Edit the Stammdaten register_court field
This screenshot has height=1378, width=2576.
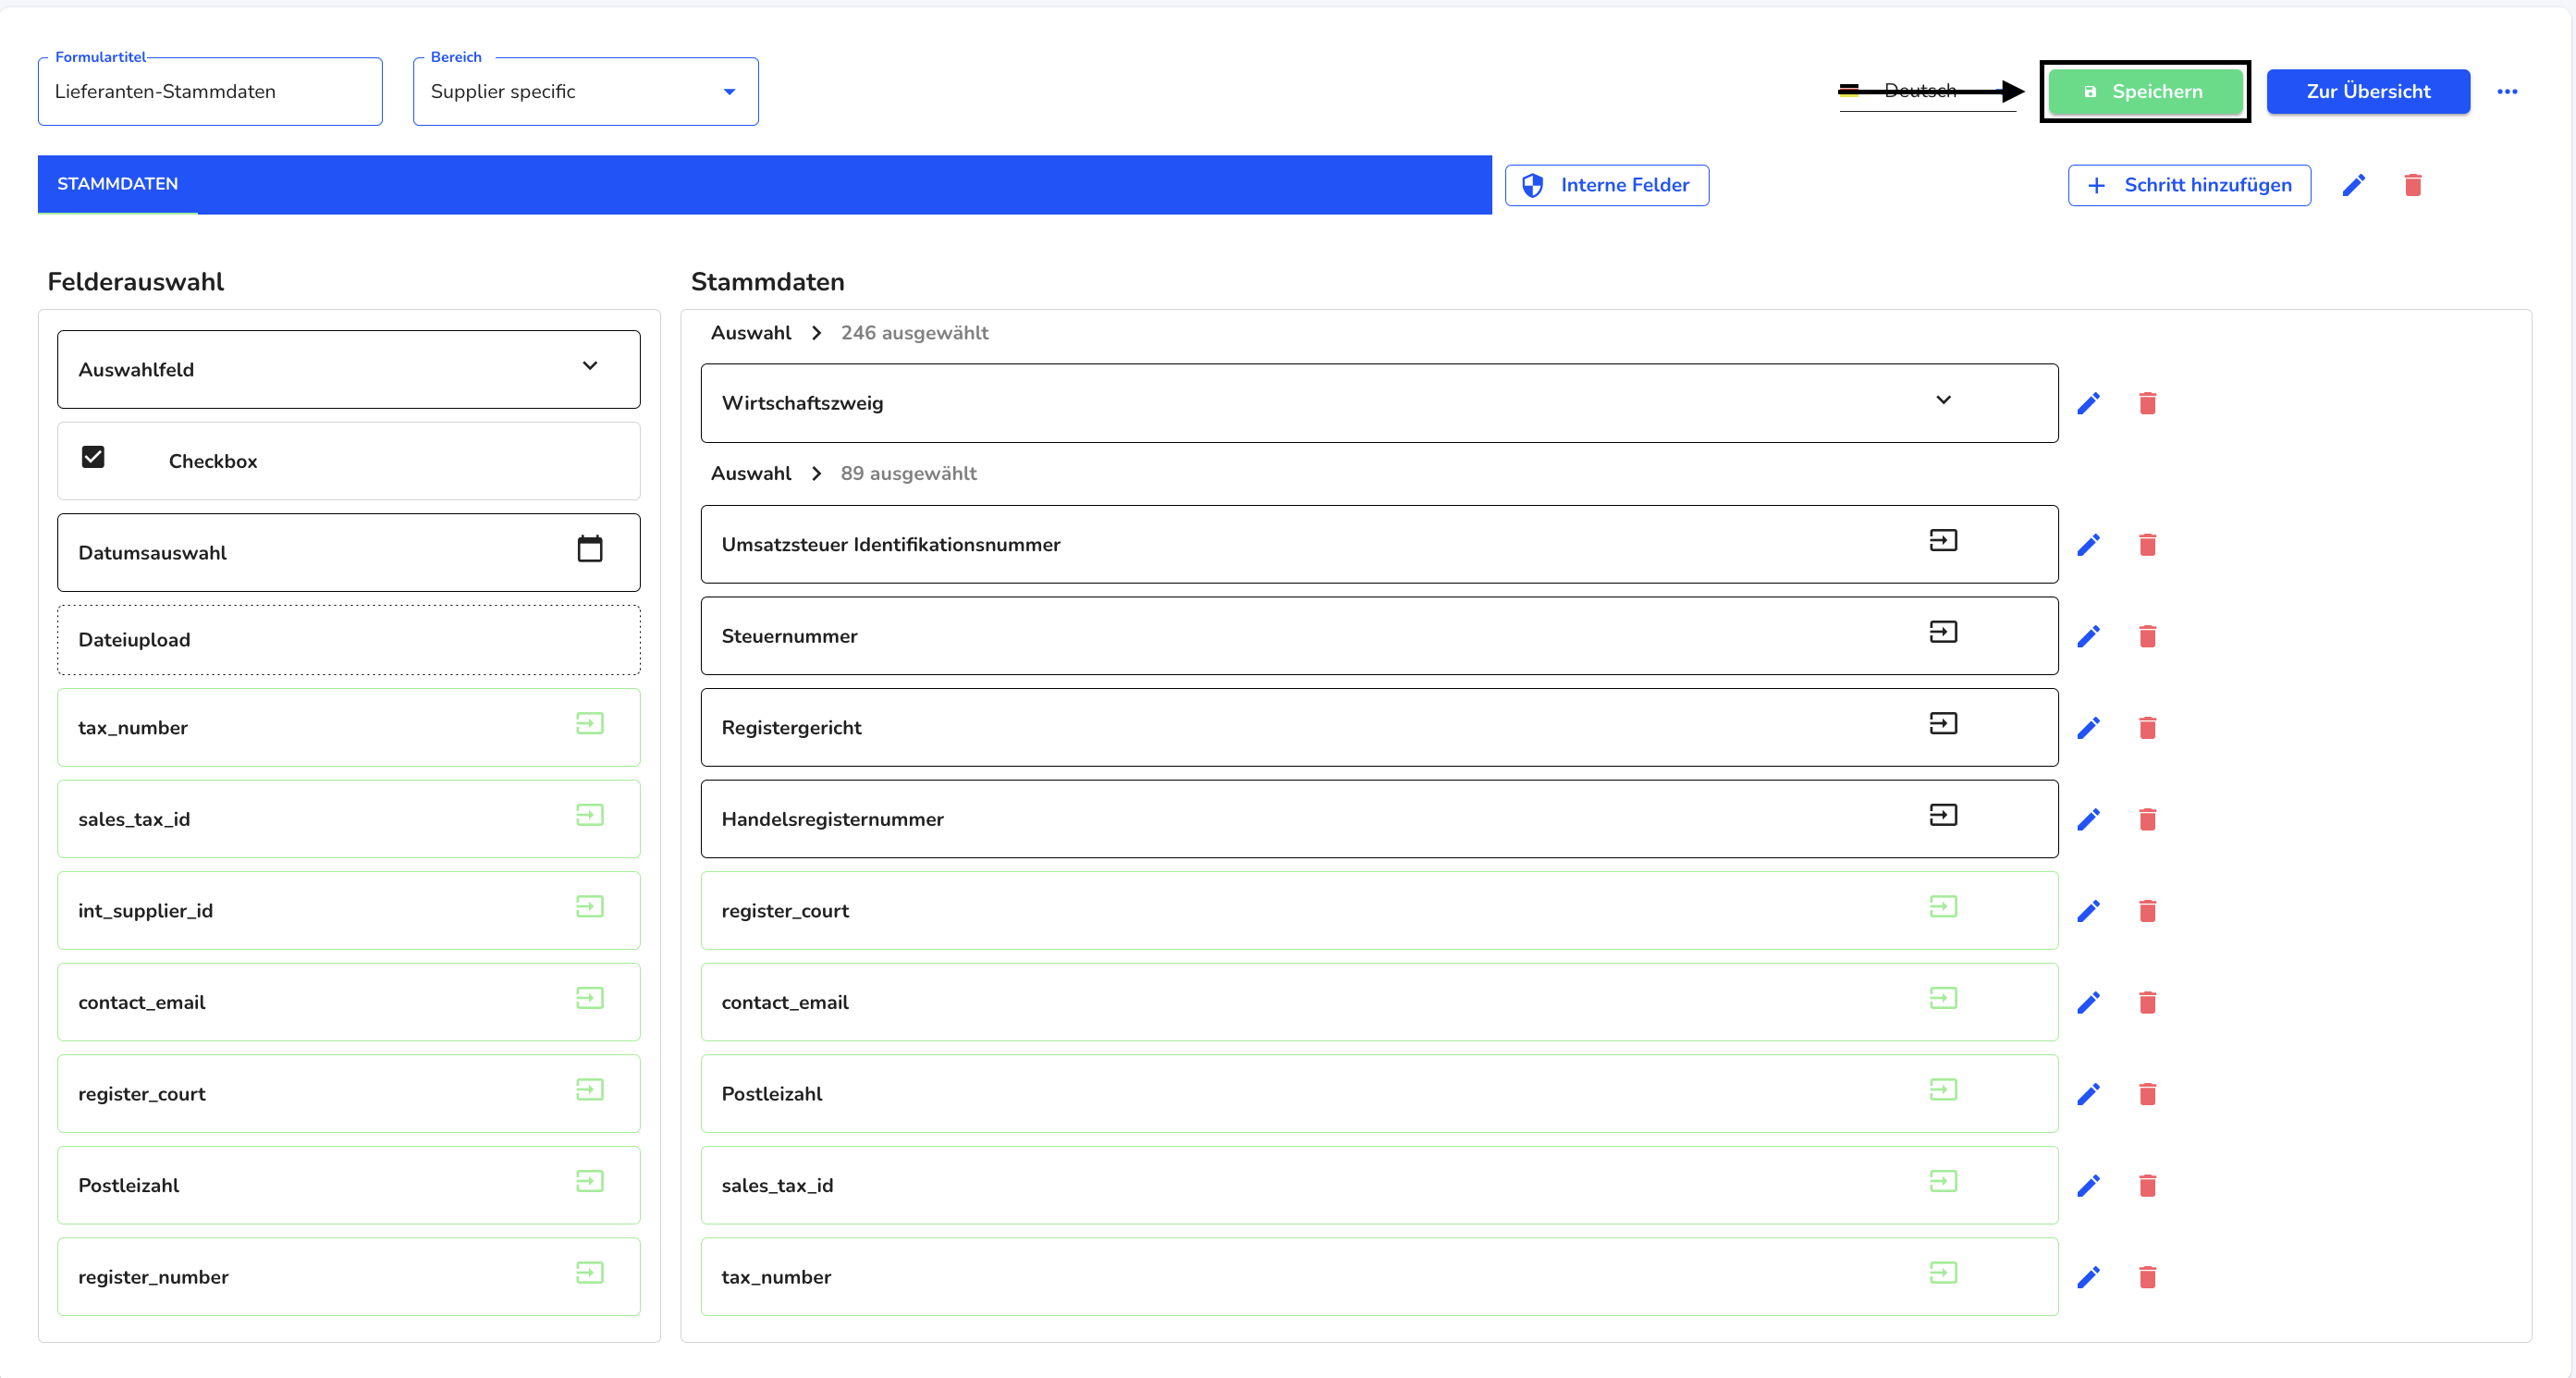click(x=2088, y=911)
